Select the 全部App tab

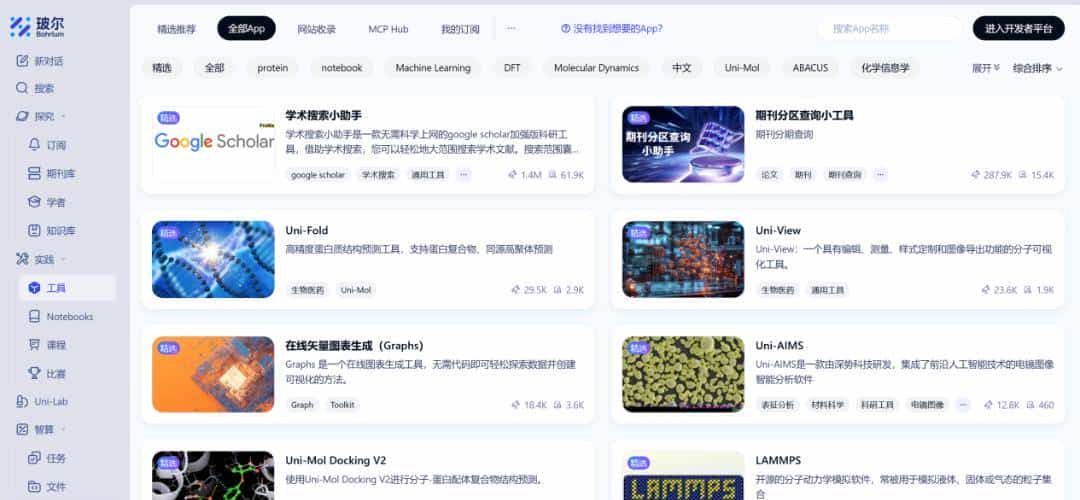coord(247,29)
